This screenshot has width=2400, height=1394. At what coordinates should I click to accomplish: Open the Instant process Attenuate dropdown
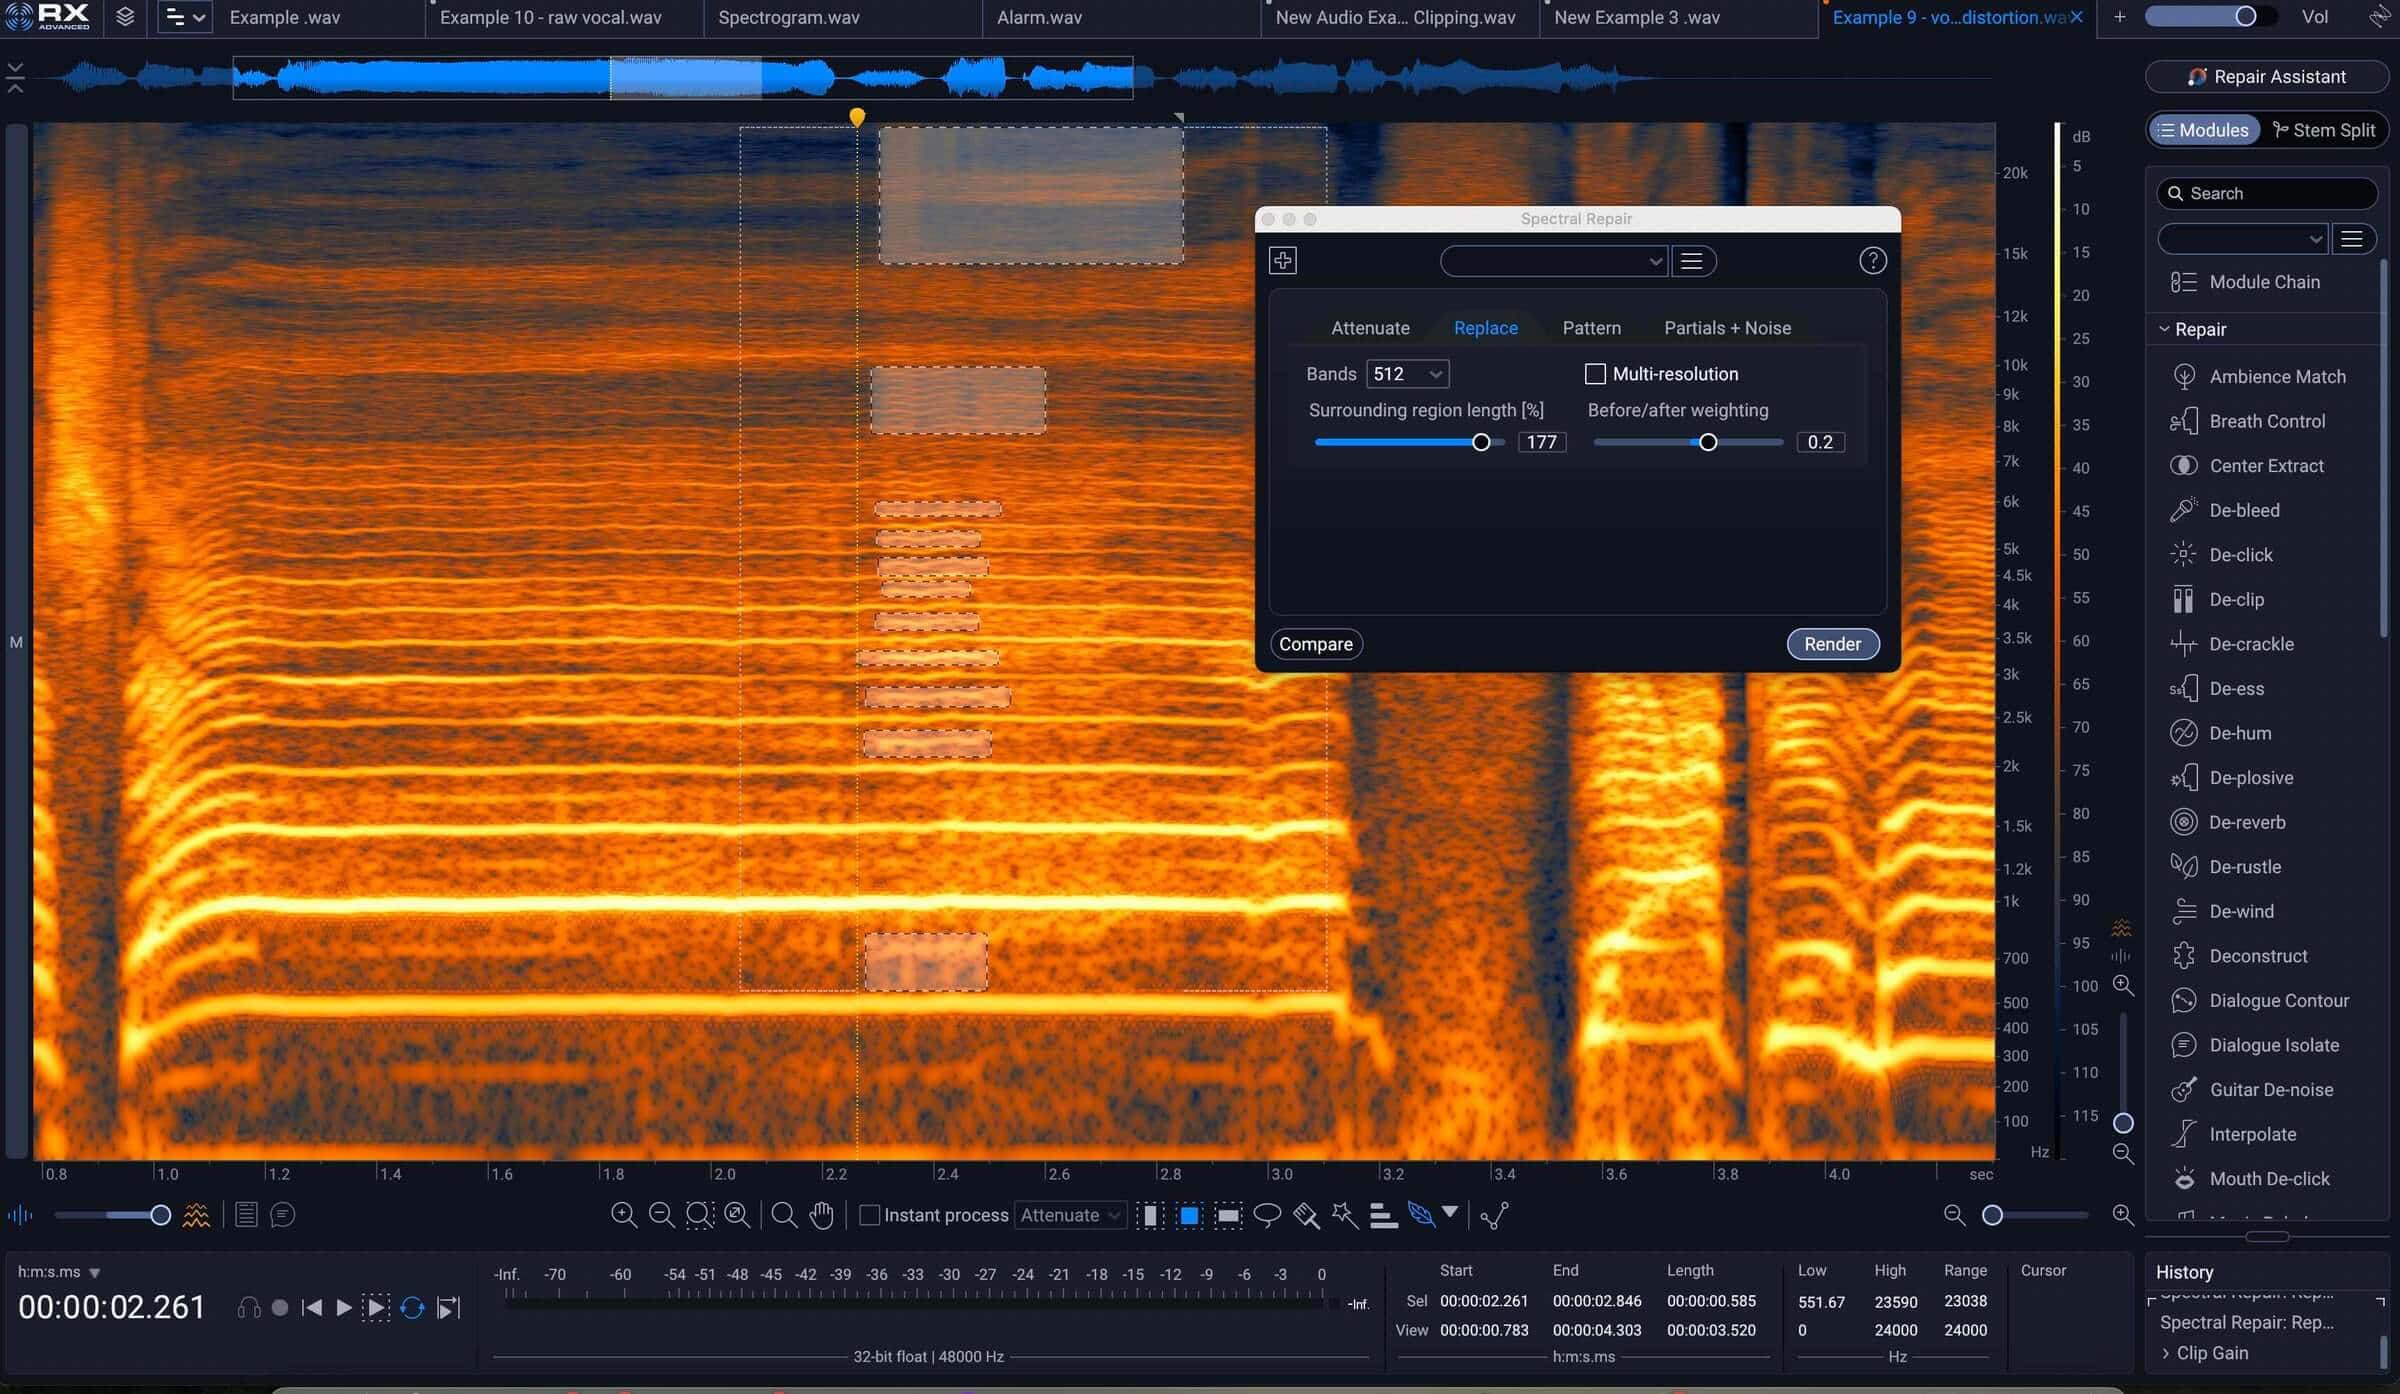[1070, 1215]
